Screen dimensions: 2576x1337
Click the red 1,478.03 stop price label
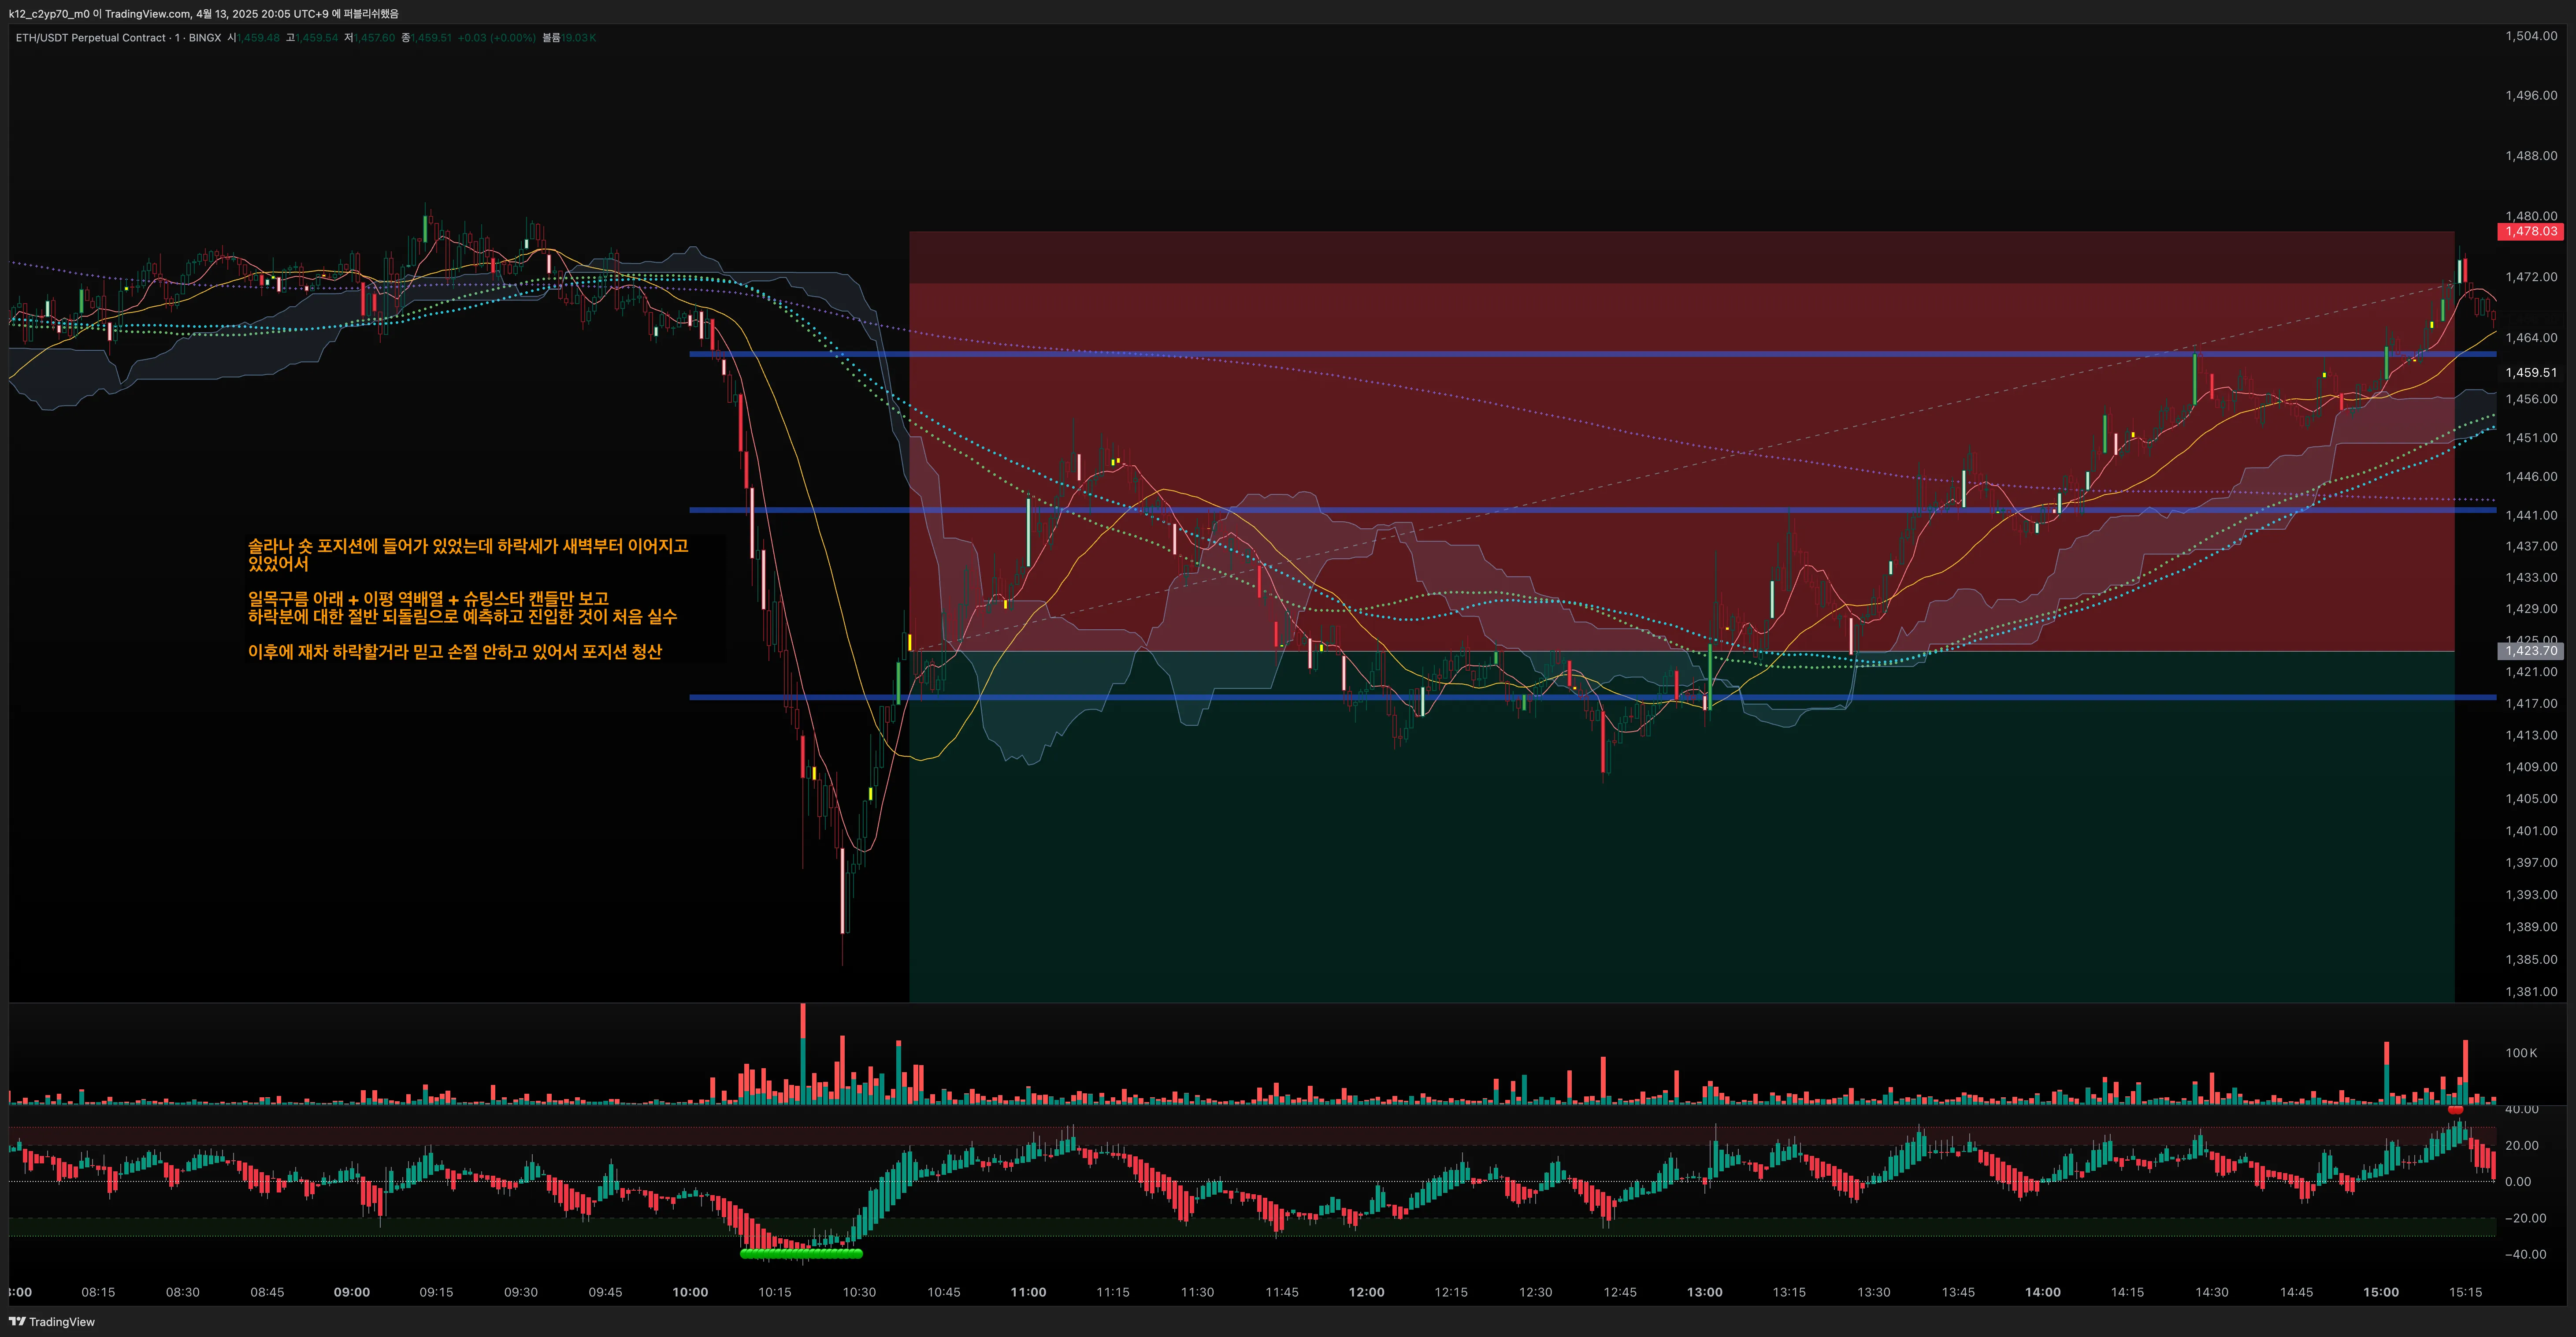[x=2530, y=231]
